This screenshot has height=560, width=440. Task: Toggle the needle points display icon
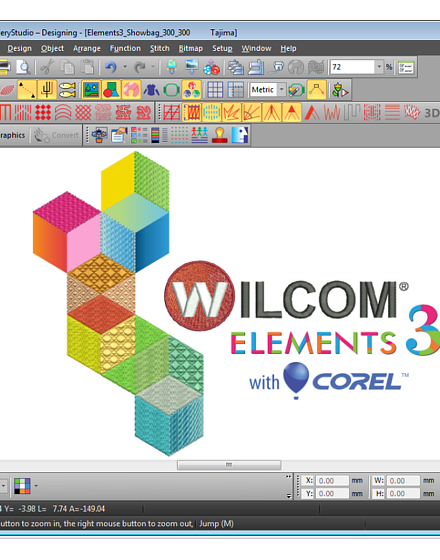[47, 89]
